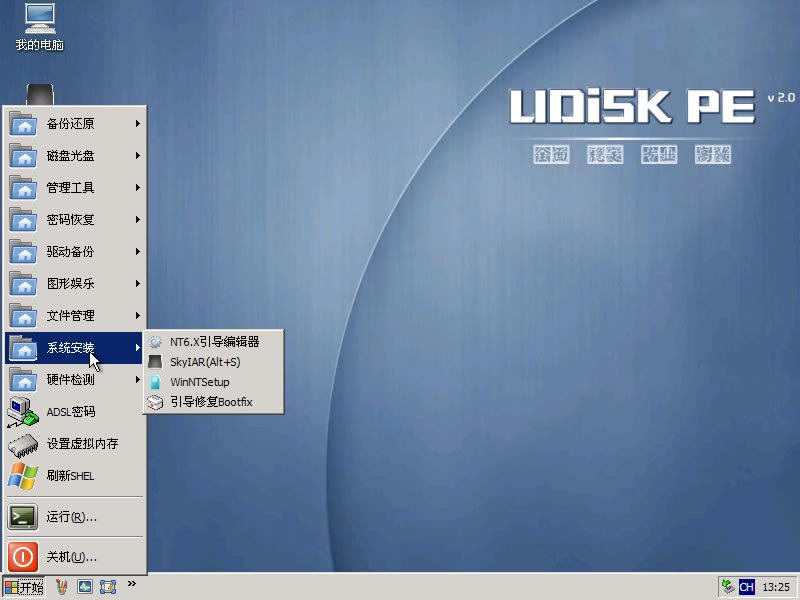Click the terminal icon for 运行(R)...

pyautogui.click(x=23, y=517)
